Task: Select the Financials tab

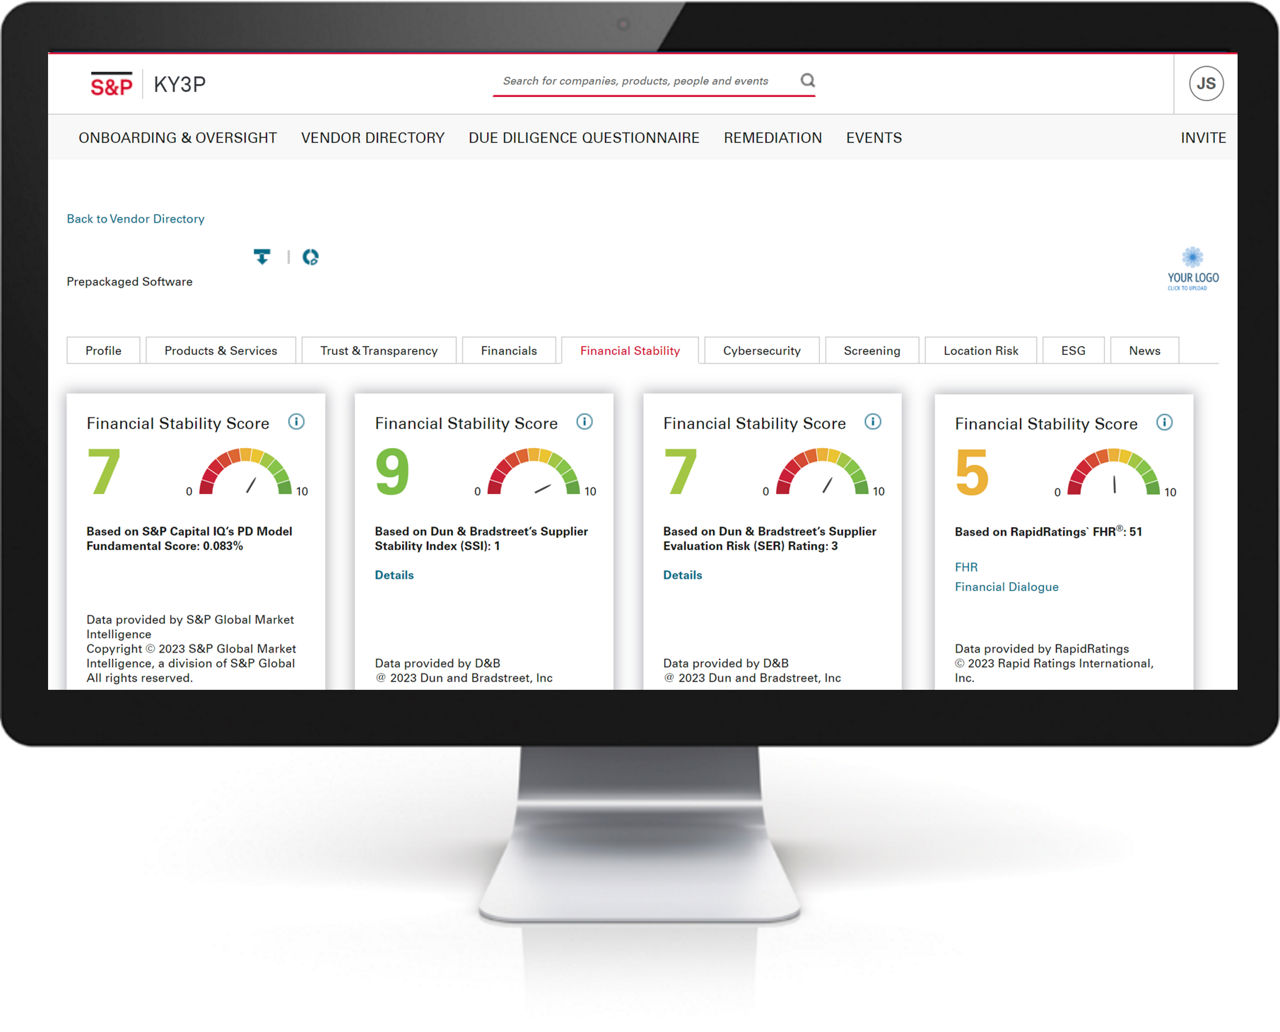Action: pyautogui.click(x=509, y=350)
